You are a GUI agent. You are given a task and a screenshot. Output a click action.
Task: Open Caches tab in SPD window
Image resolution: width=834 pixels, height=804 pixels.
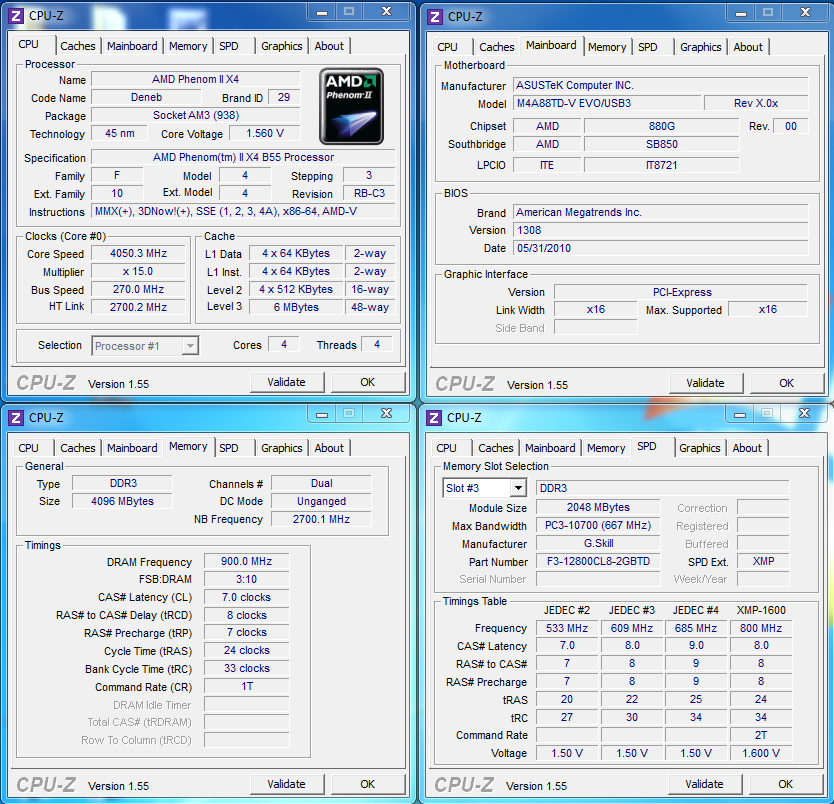click(496, 448)
